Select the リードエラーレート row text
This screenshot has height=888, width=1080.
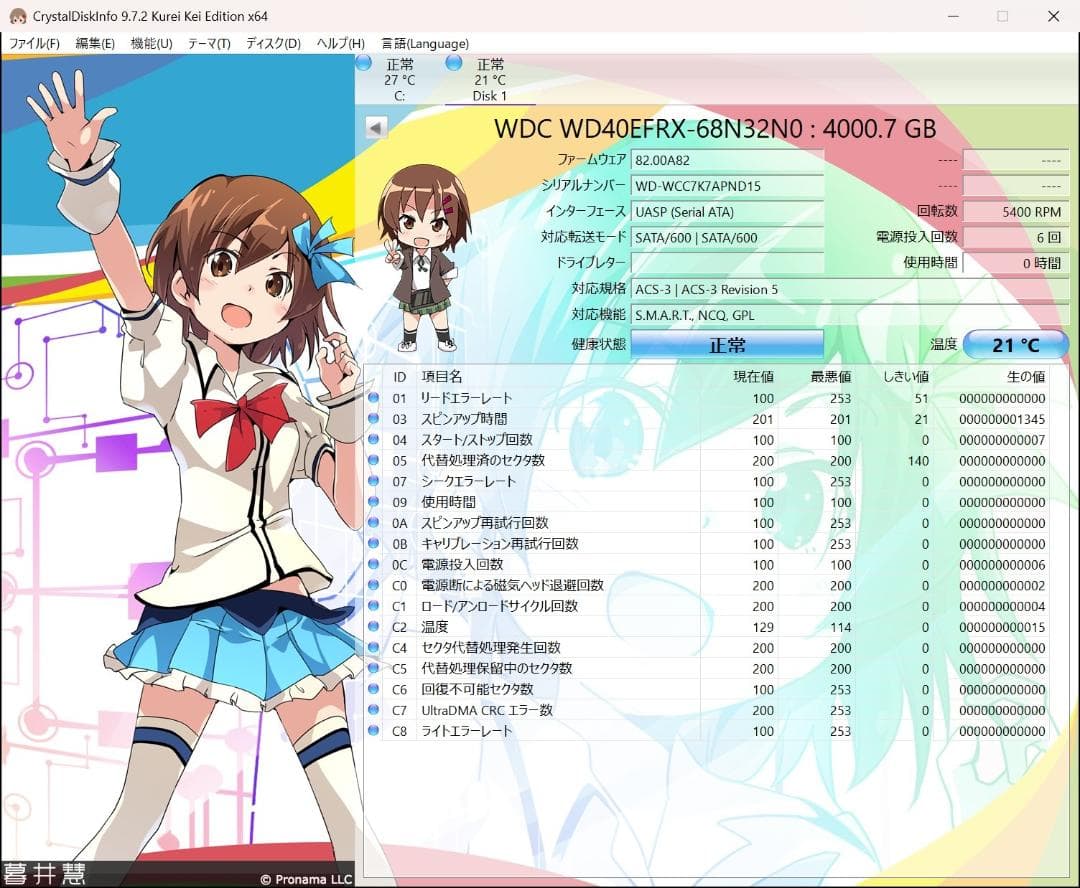click(x=466, y=397)
